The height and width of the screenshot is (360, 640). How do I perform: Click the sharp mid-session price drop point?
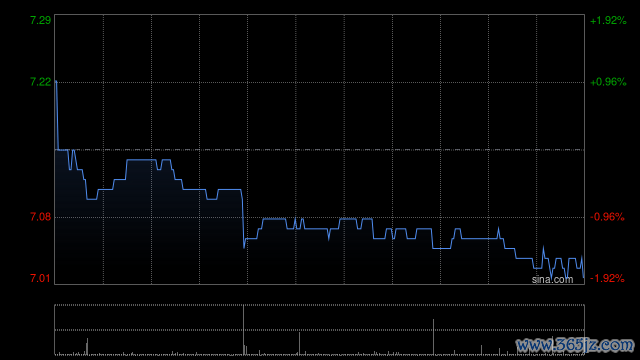pyautogui.click(x=244, y=246)
